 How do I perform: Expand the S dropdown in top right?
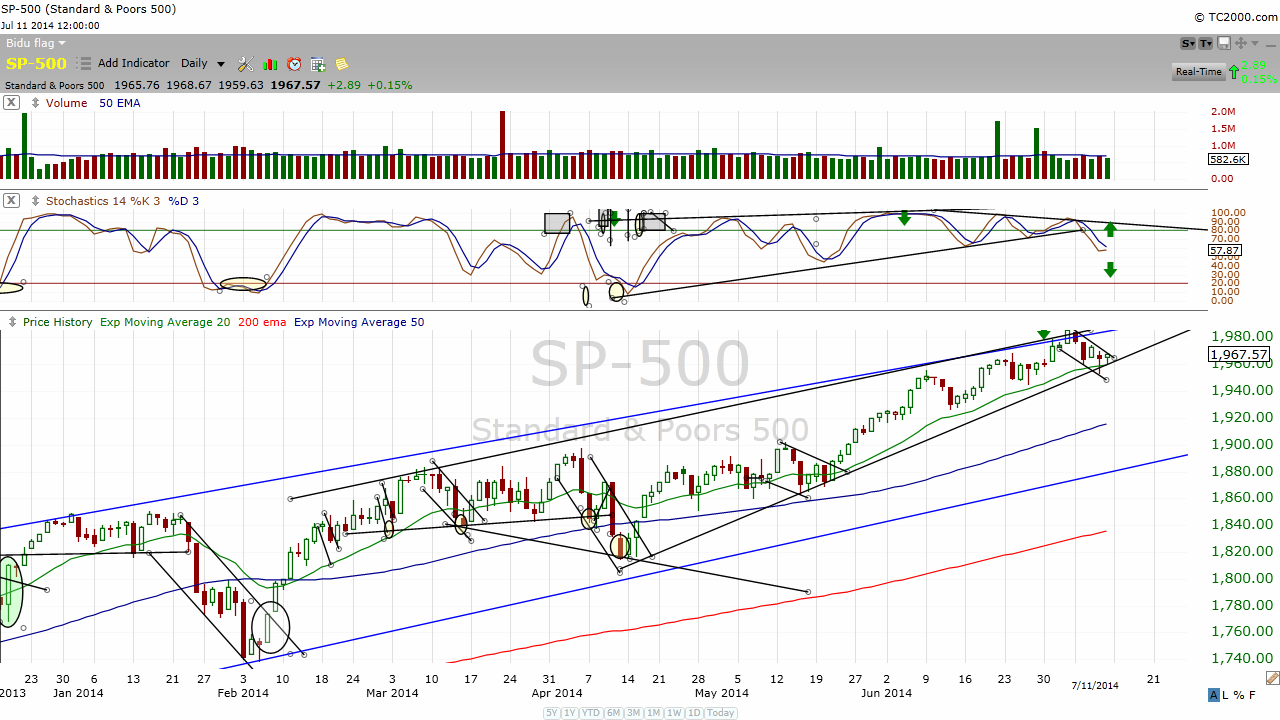(1188, 43)
